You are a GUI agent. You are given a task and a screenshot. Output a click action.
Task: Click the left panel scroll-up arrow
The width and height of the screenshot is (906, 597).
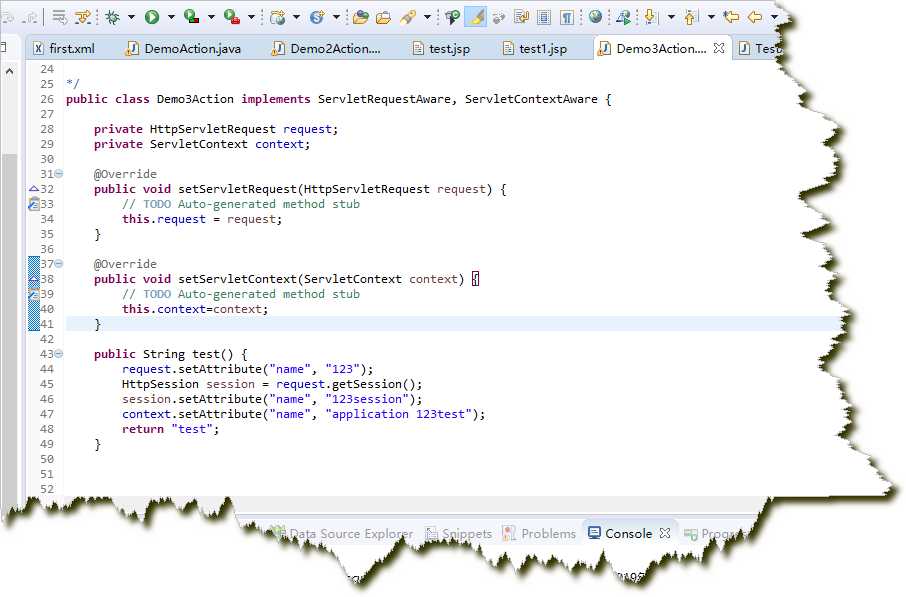pyautogui.click(x=9, y=72)
